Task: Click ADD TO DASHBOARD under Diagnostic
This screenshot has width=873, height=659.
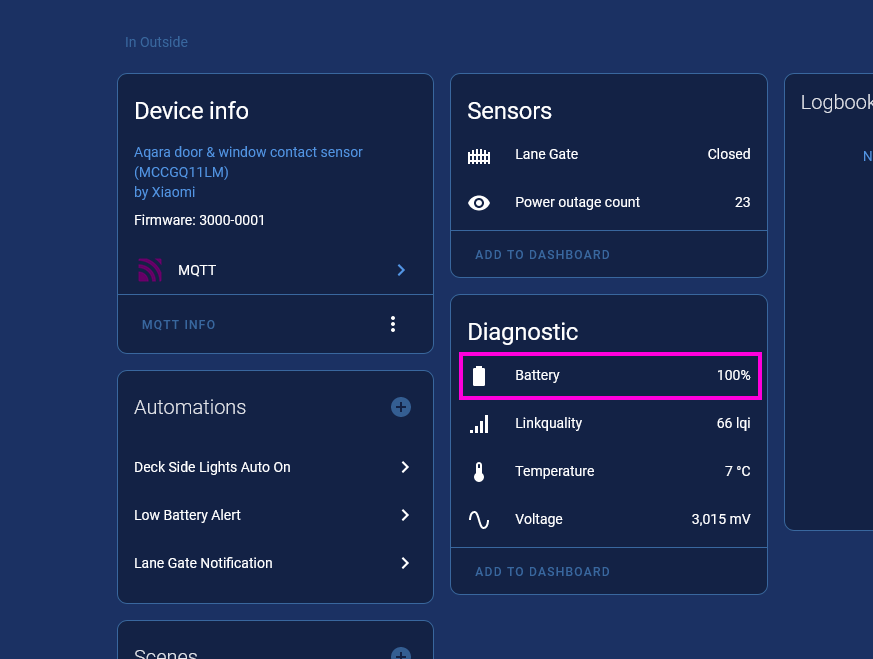Action: click(x=542, y=572)
